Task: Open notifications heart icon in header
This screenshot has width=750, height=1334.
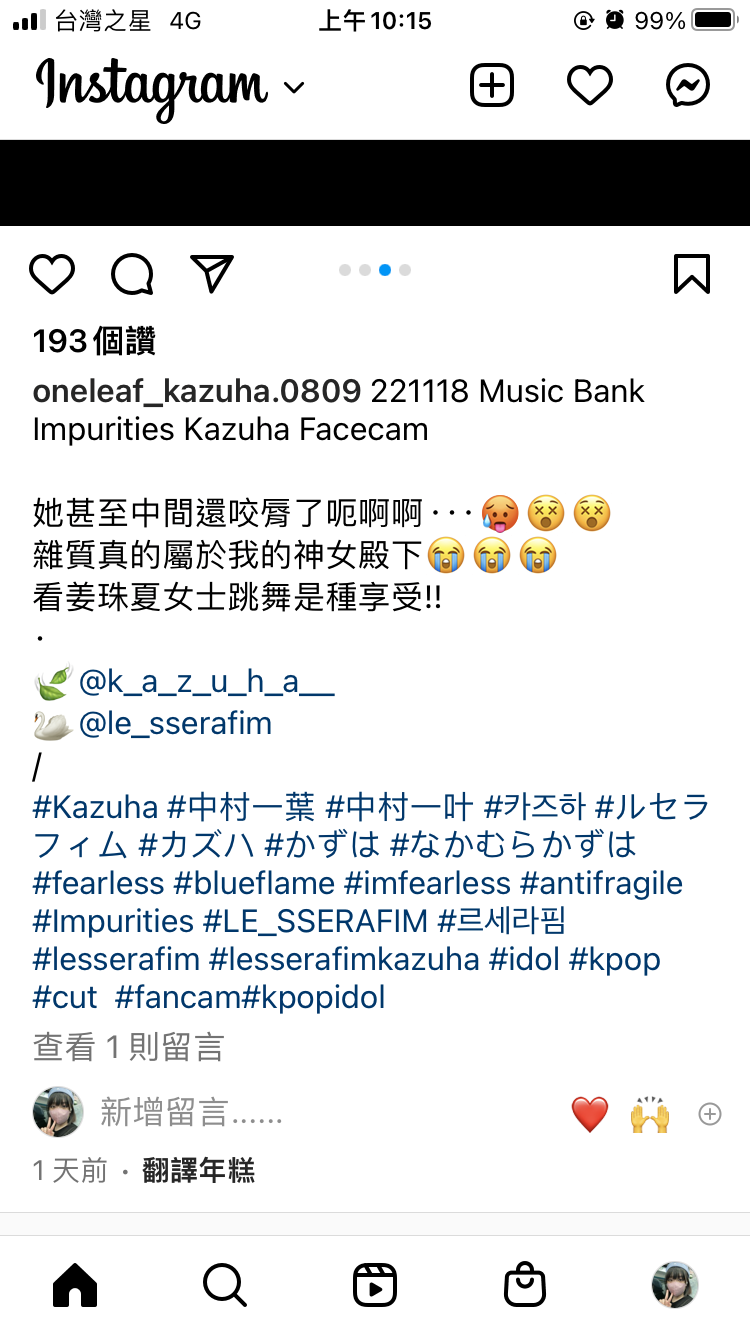Action: pyautogui.click(x=590, y=86)
